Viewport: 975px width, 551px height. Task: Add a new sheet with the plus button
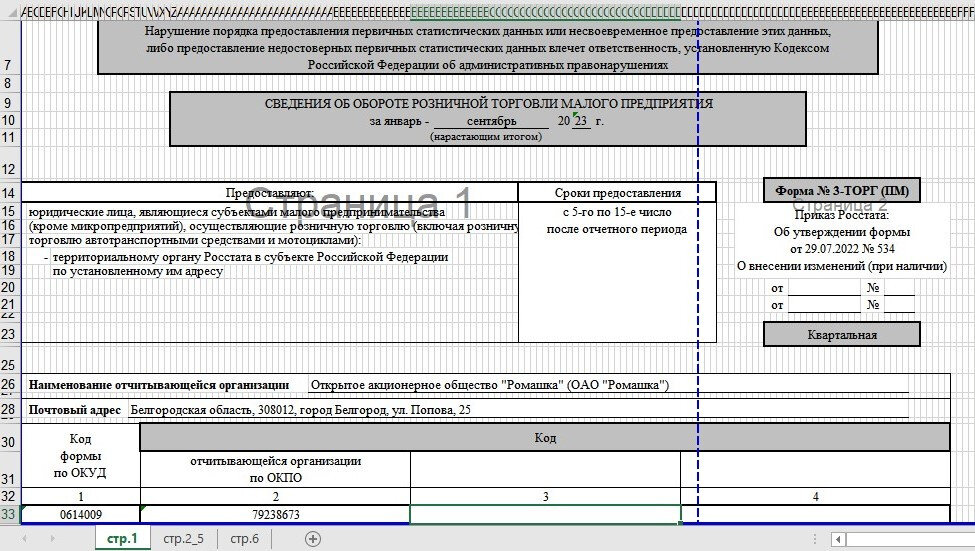coord(313,539)
